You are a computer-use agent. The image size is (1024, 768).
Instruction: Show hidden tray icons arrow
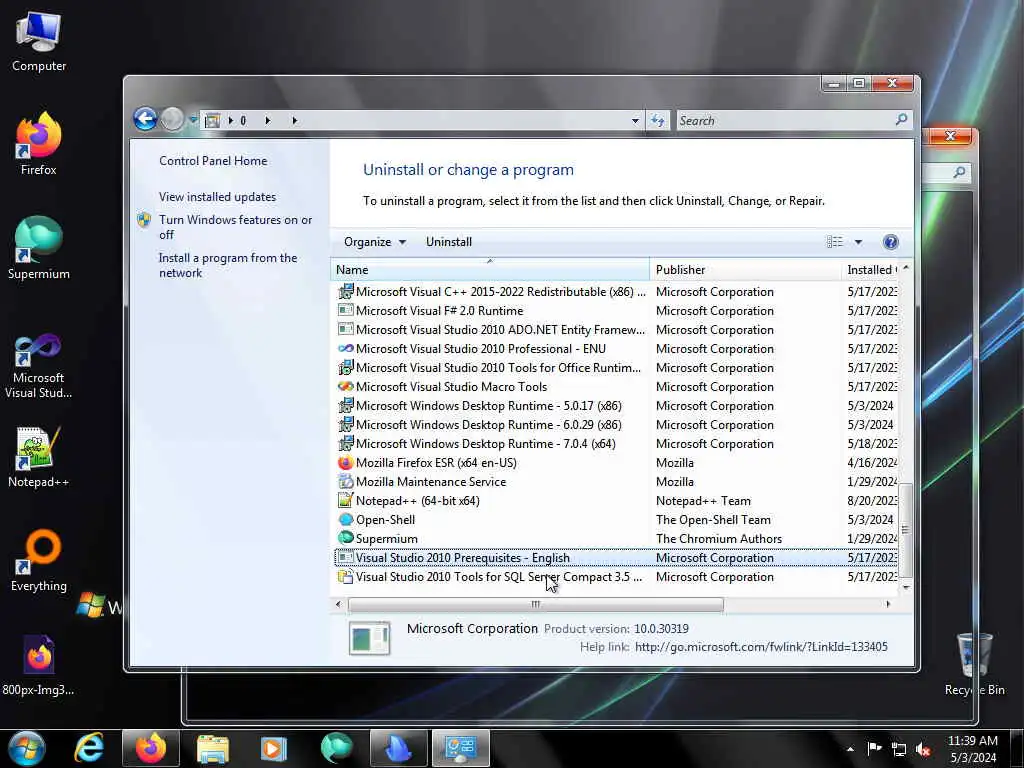coord(850,749)
